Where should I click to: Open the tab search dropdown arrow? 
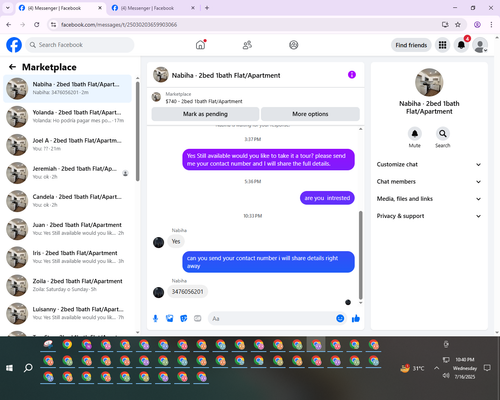coord(7,8)
